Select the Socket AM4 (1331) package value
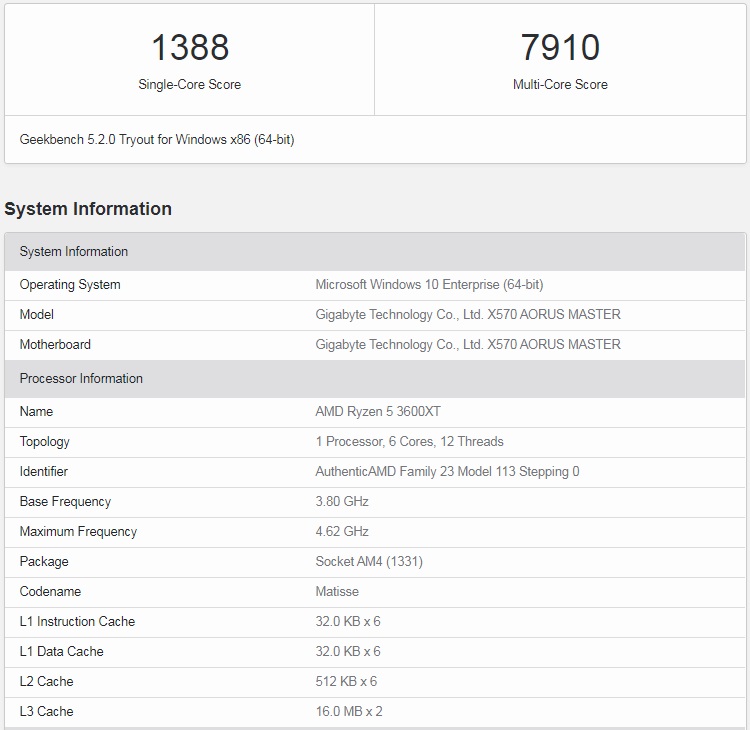The image size is (750, 730). coord(369,562)
